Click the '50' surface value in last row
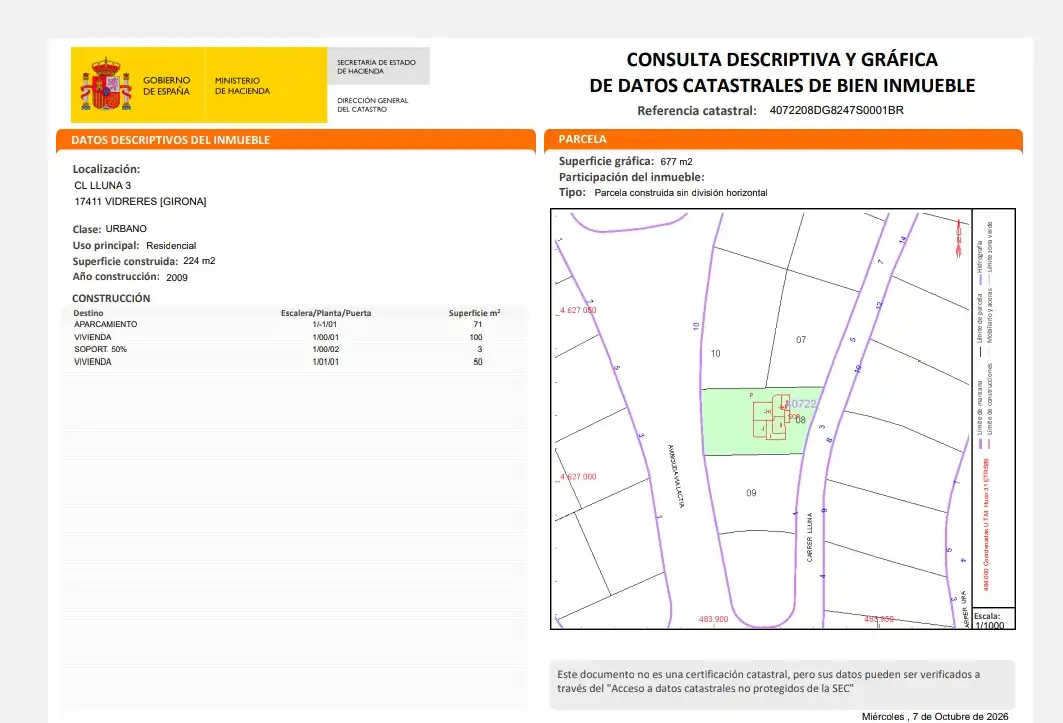Screen dimensions: 1063x723 [x=478, y=362]
